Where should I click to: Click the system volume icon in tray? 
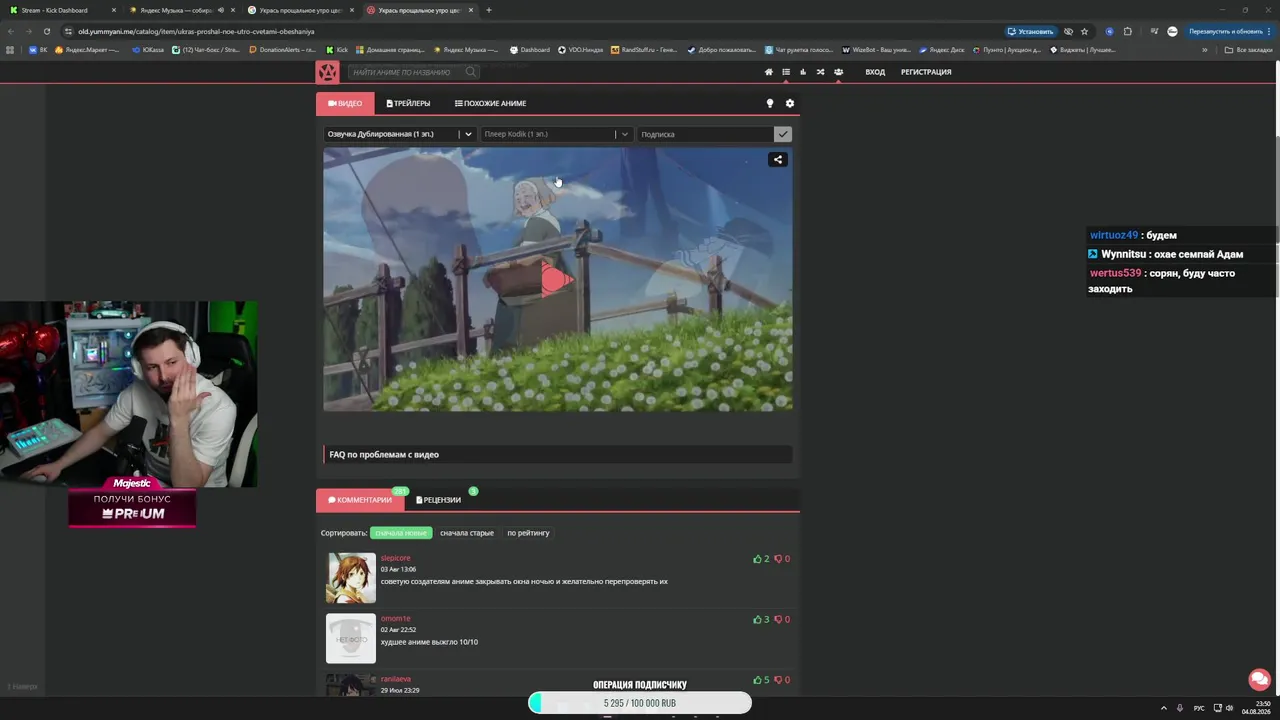point(1229,708)
